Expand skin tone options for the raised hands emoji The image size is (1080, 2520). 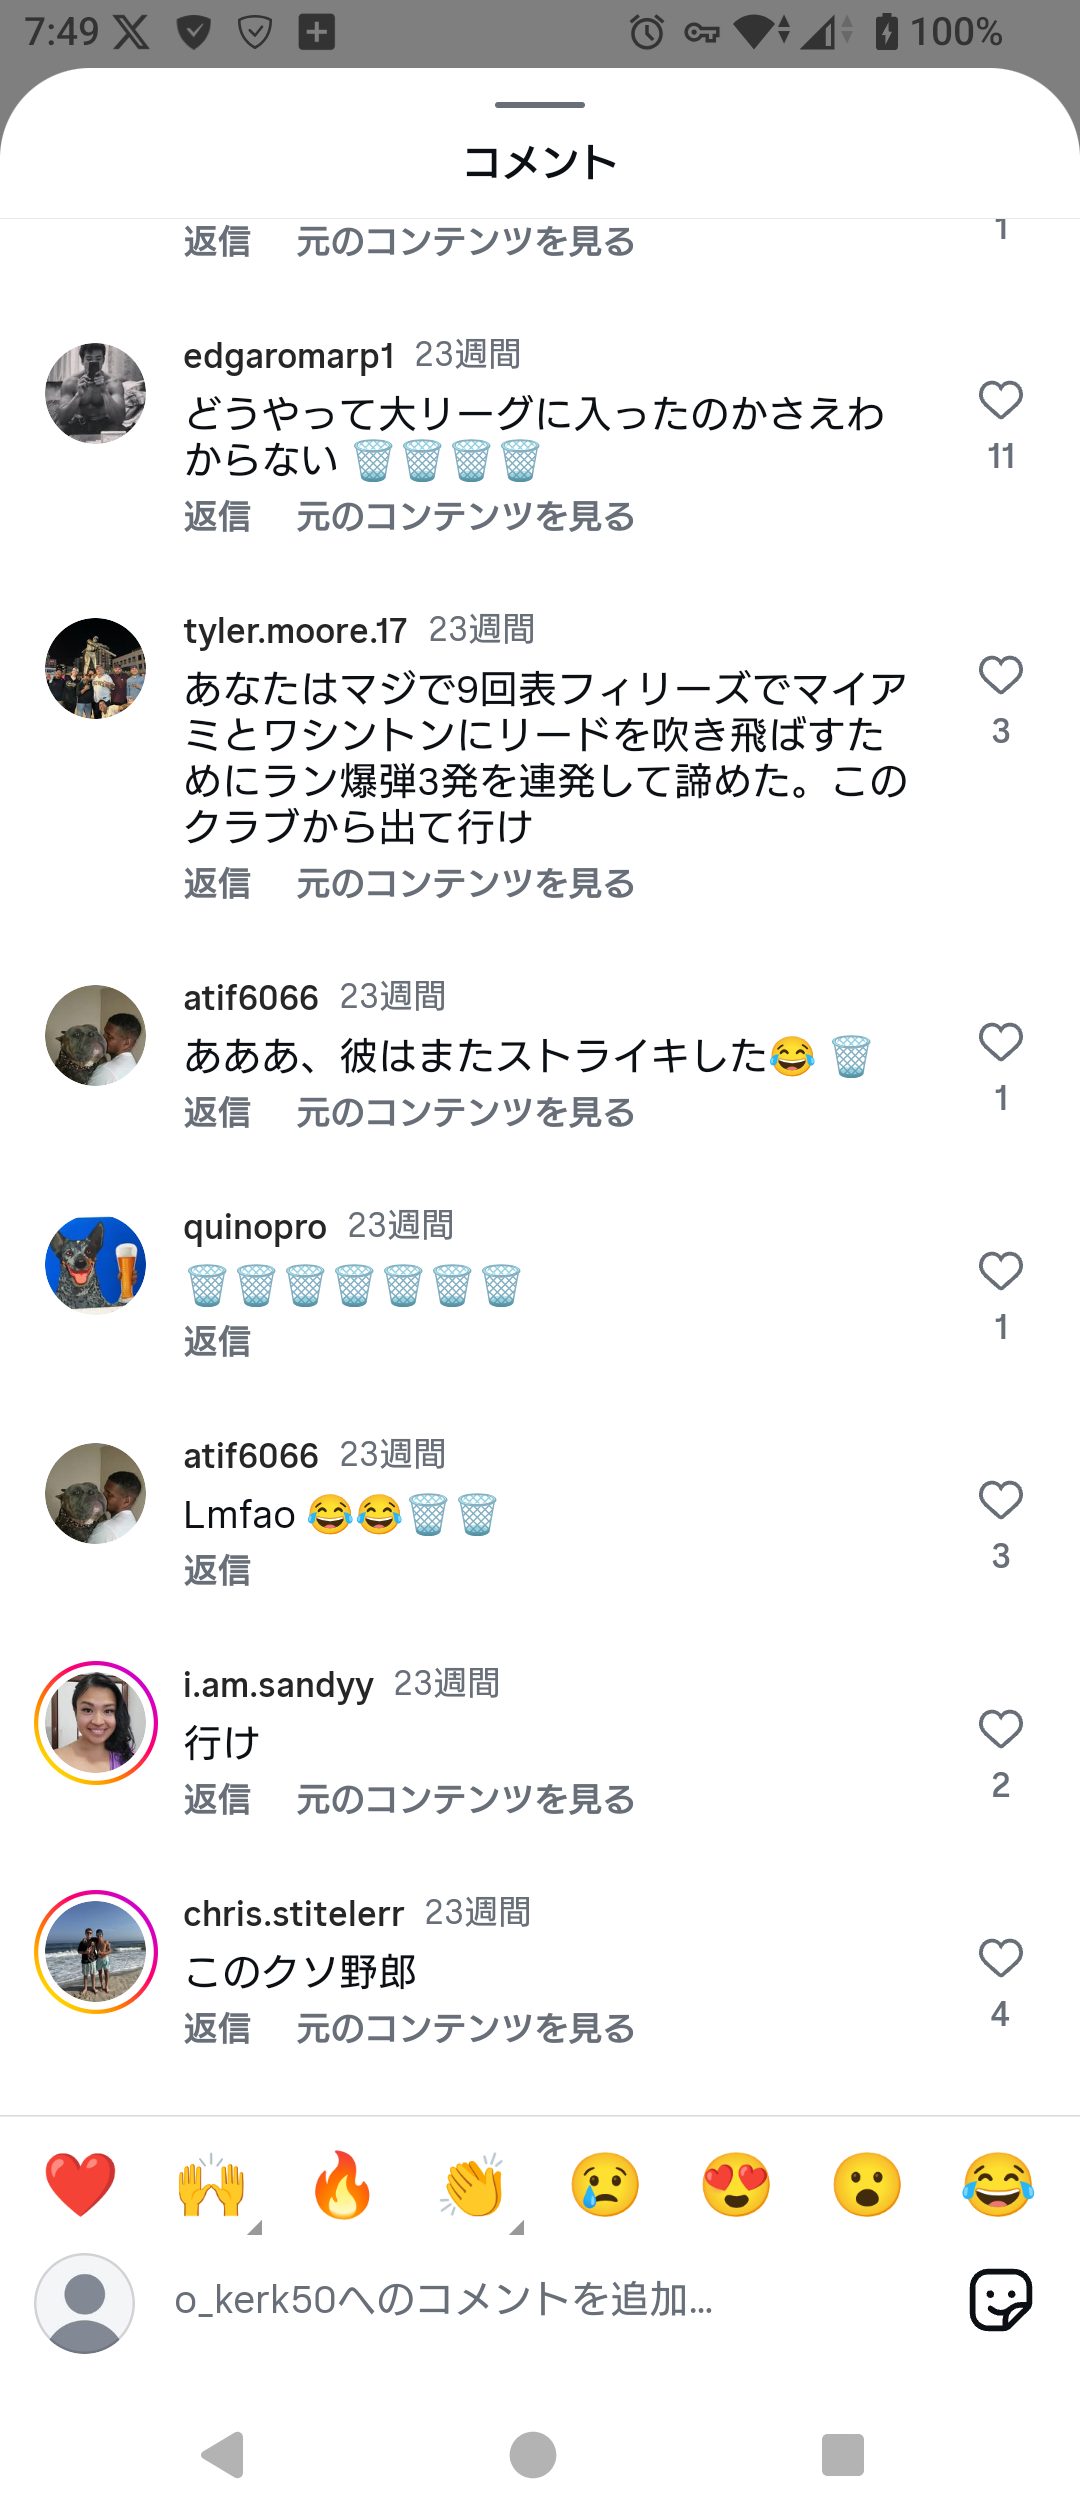click(x=255, y=2228)
